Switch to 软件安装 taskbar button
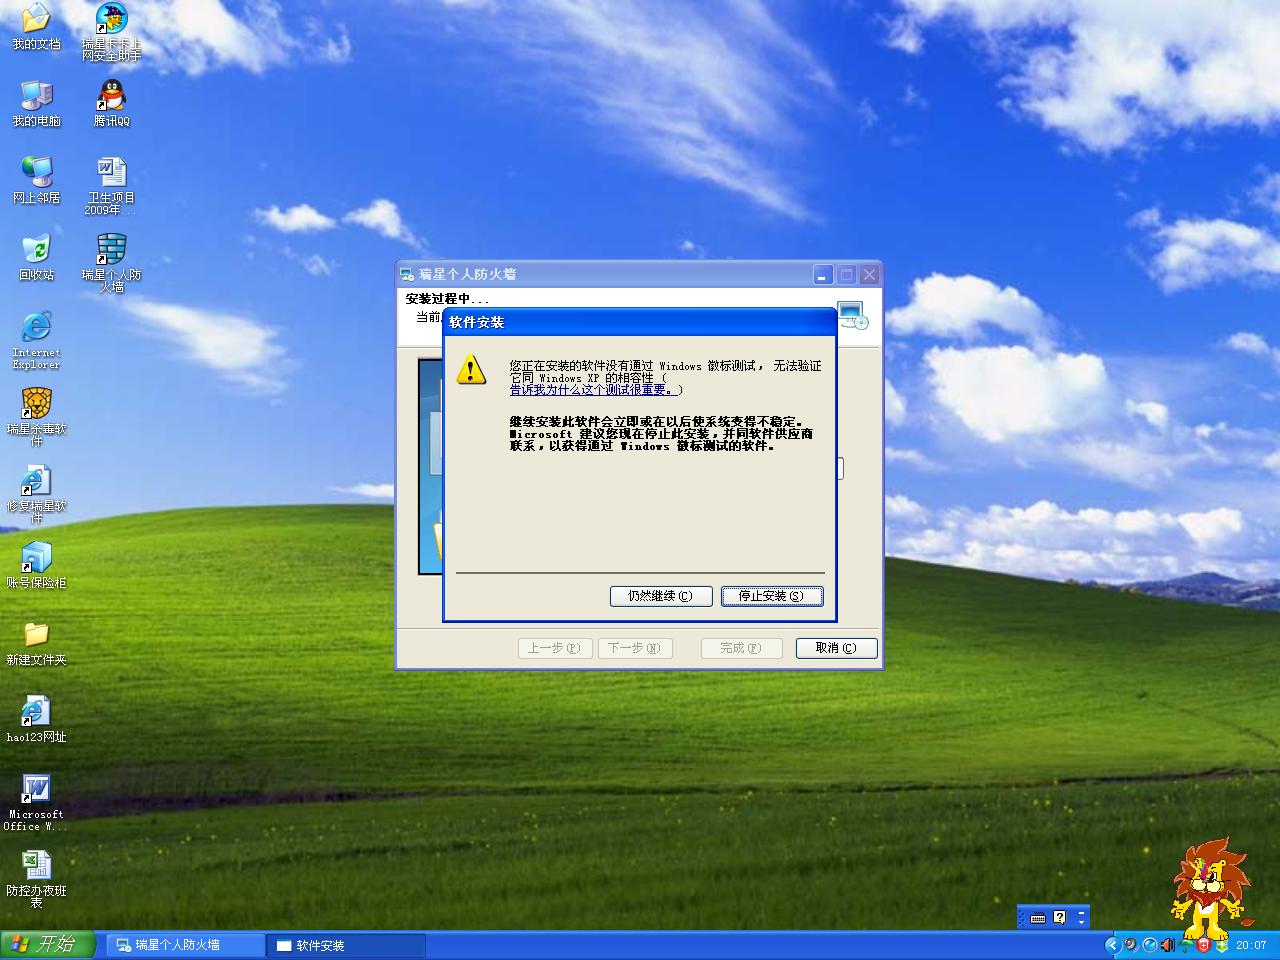 click(347, 945)
